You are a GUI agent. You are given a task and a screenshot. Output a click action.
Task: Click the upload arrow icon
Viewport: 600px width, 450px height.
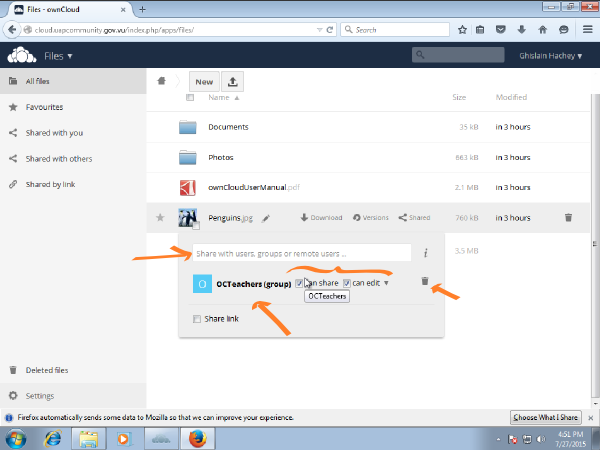232,82
